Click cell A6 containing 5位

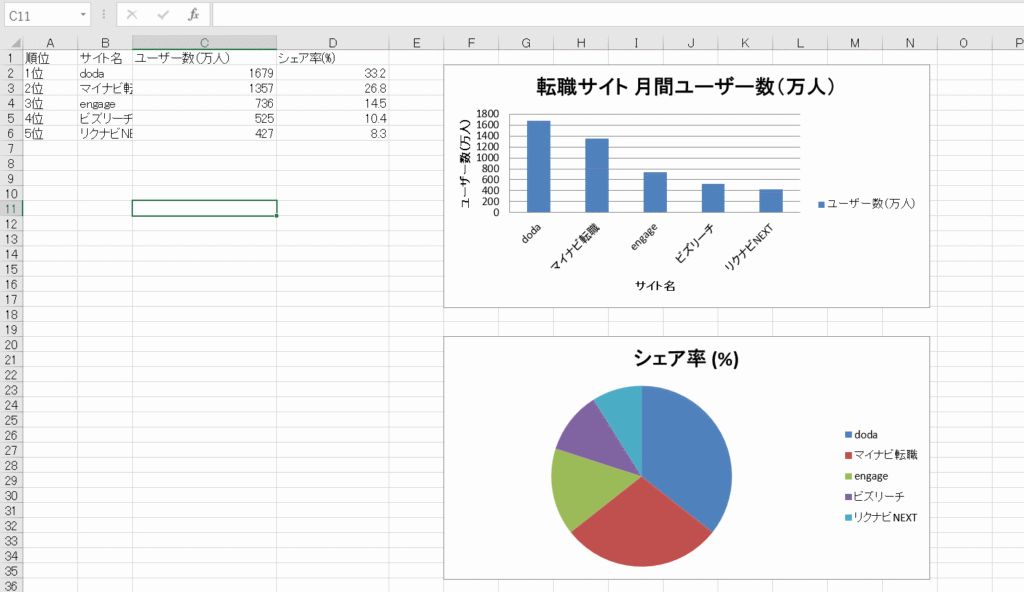[50, 133]
